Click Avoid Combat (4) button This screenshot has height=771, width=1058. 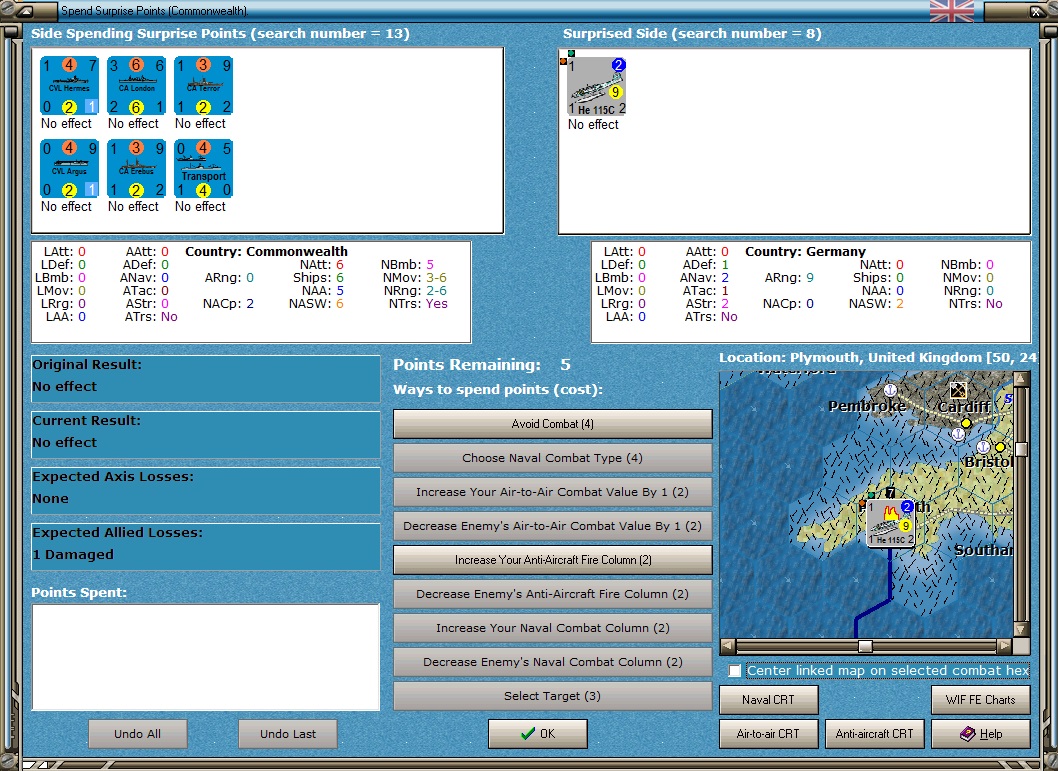[x=553, y=424]
